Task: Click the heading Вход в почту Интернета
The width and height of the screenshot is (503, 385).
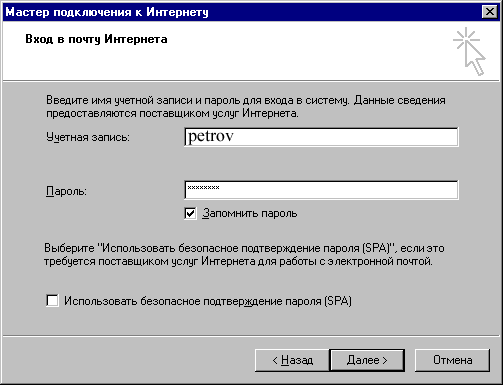Action: click(96, 39)
